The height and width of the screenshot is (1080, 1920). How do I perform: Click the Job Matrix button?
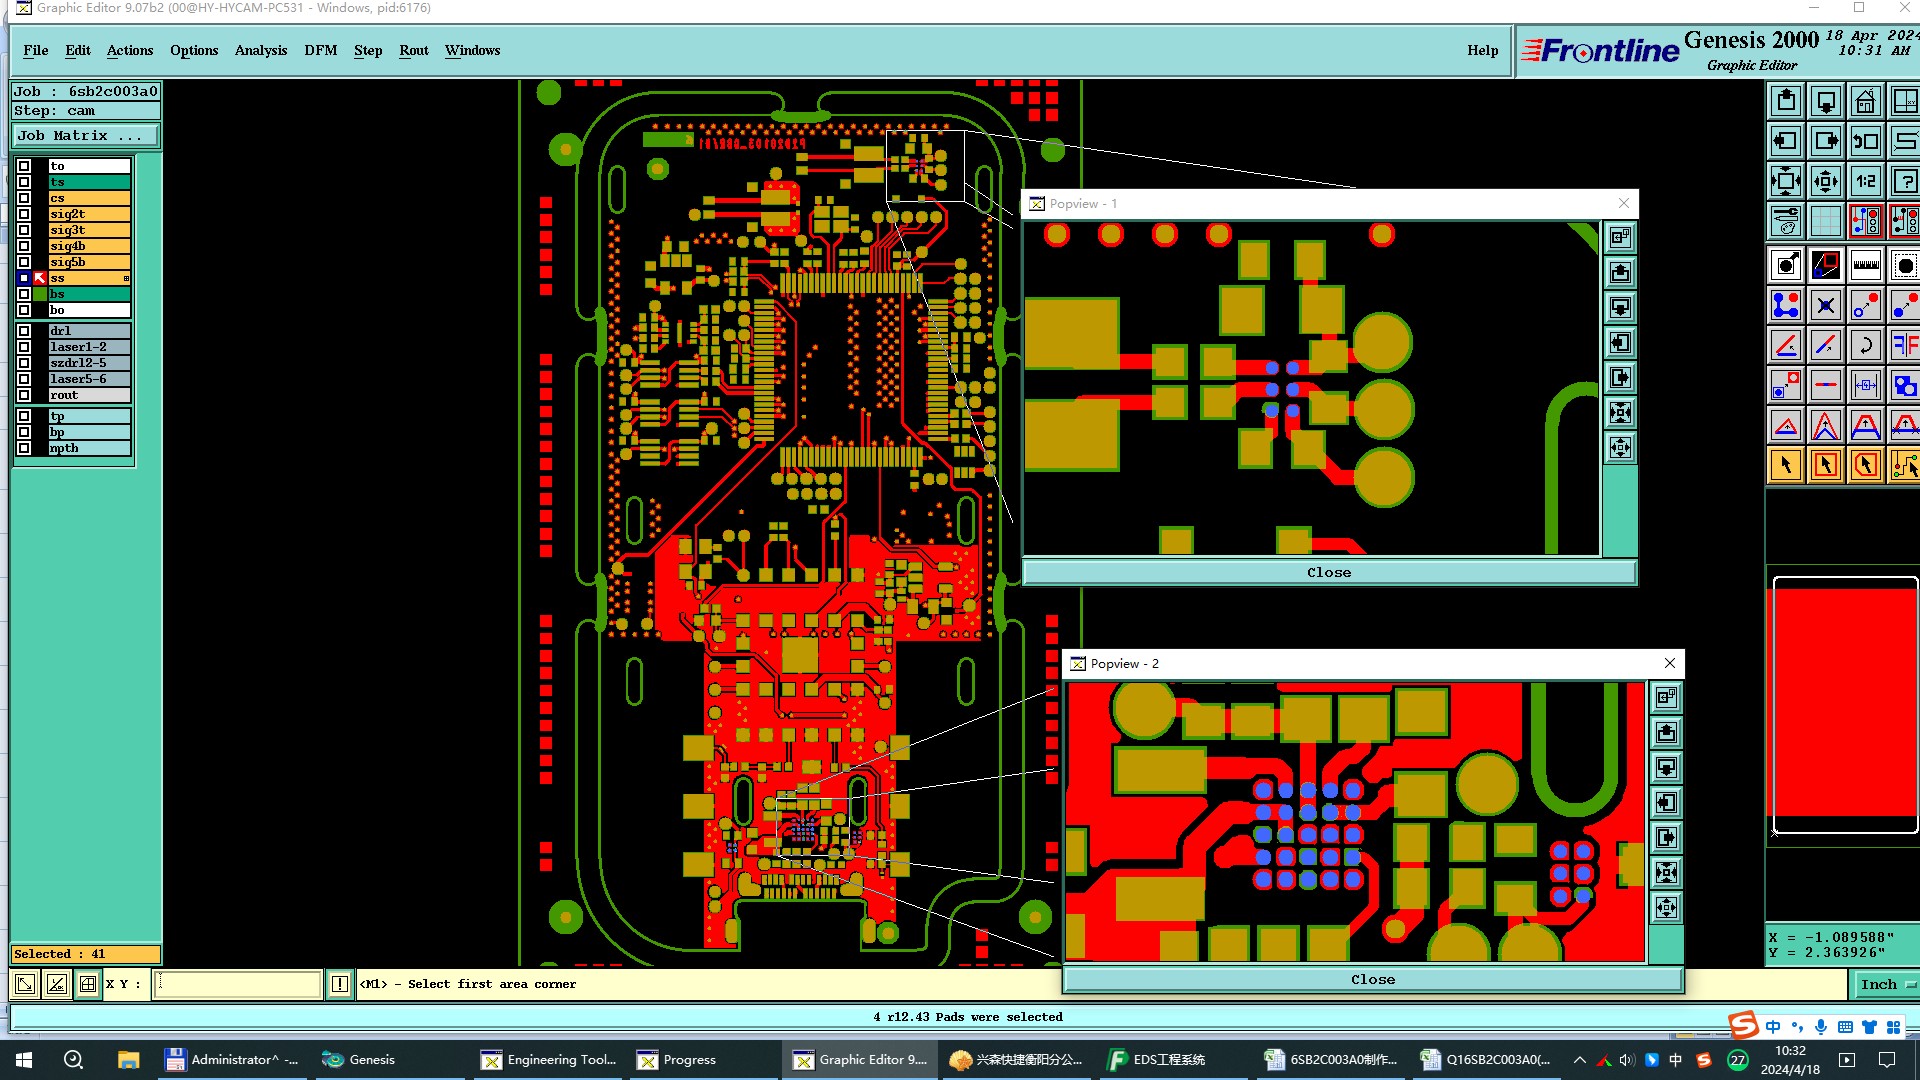pos(86,136)
